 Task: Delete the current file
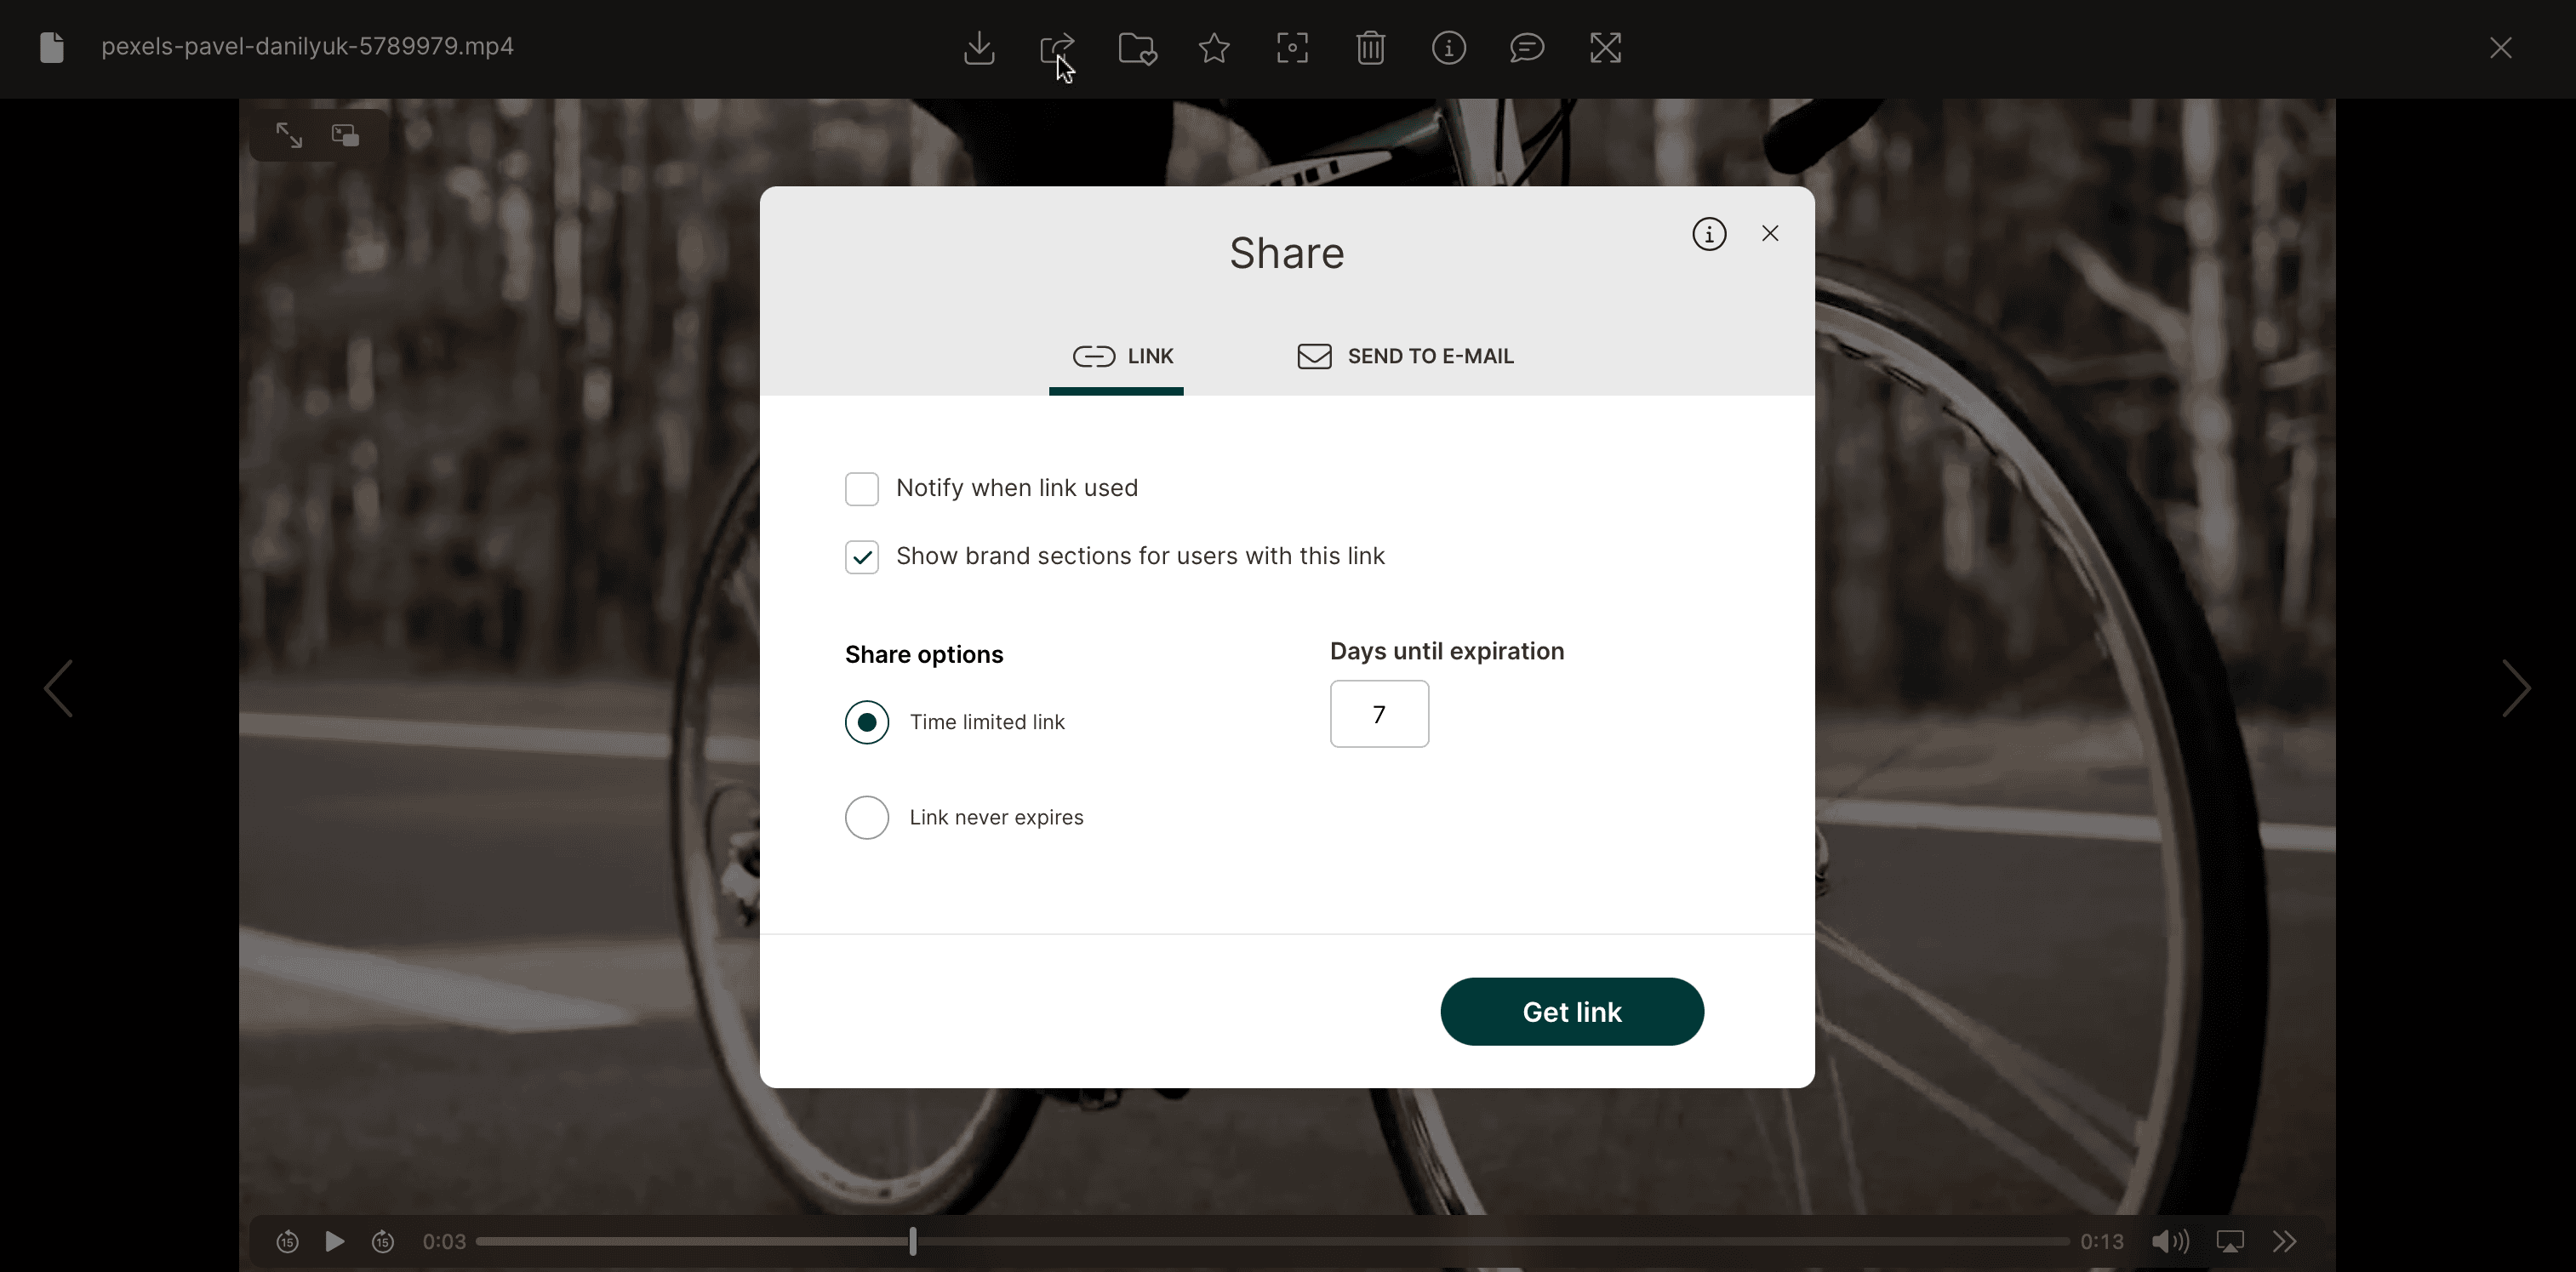point(1371,47)
